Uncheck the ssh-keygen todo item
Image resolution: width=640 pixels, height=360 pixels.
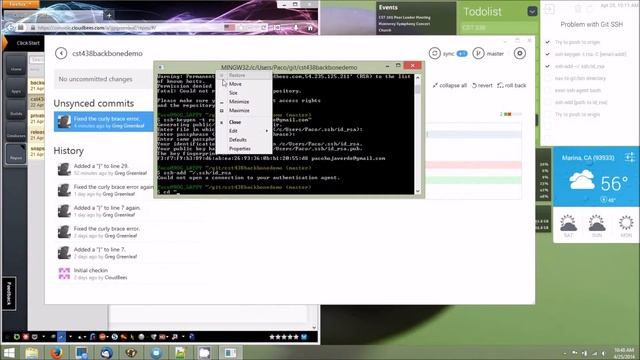point(548,54)
